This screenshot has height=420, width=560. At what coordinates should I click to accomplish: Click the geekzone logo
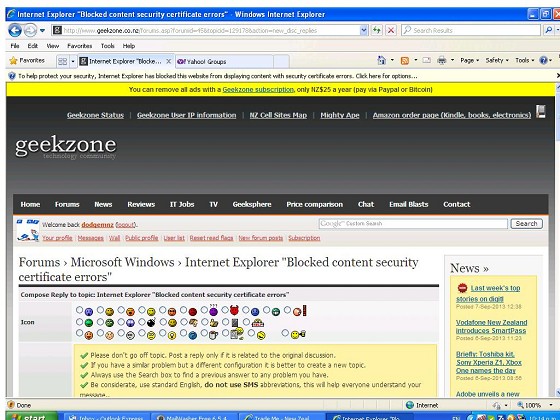click(x=66, y=147)
